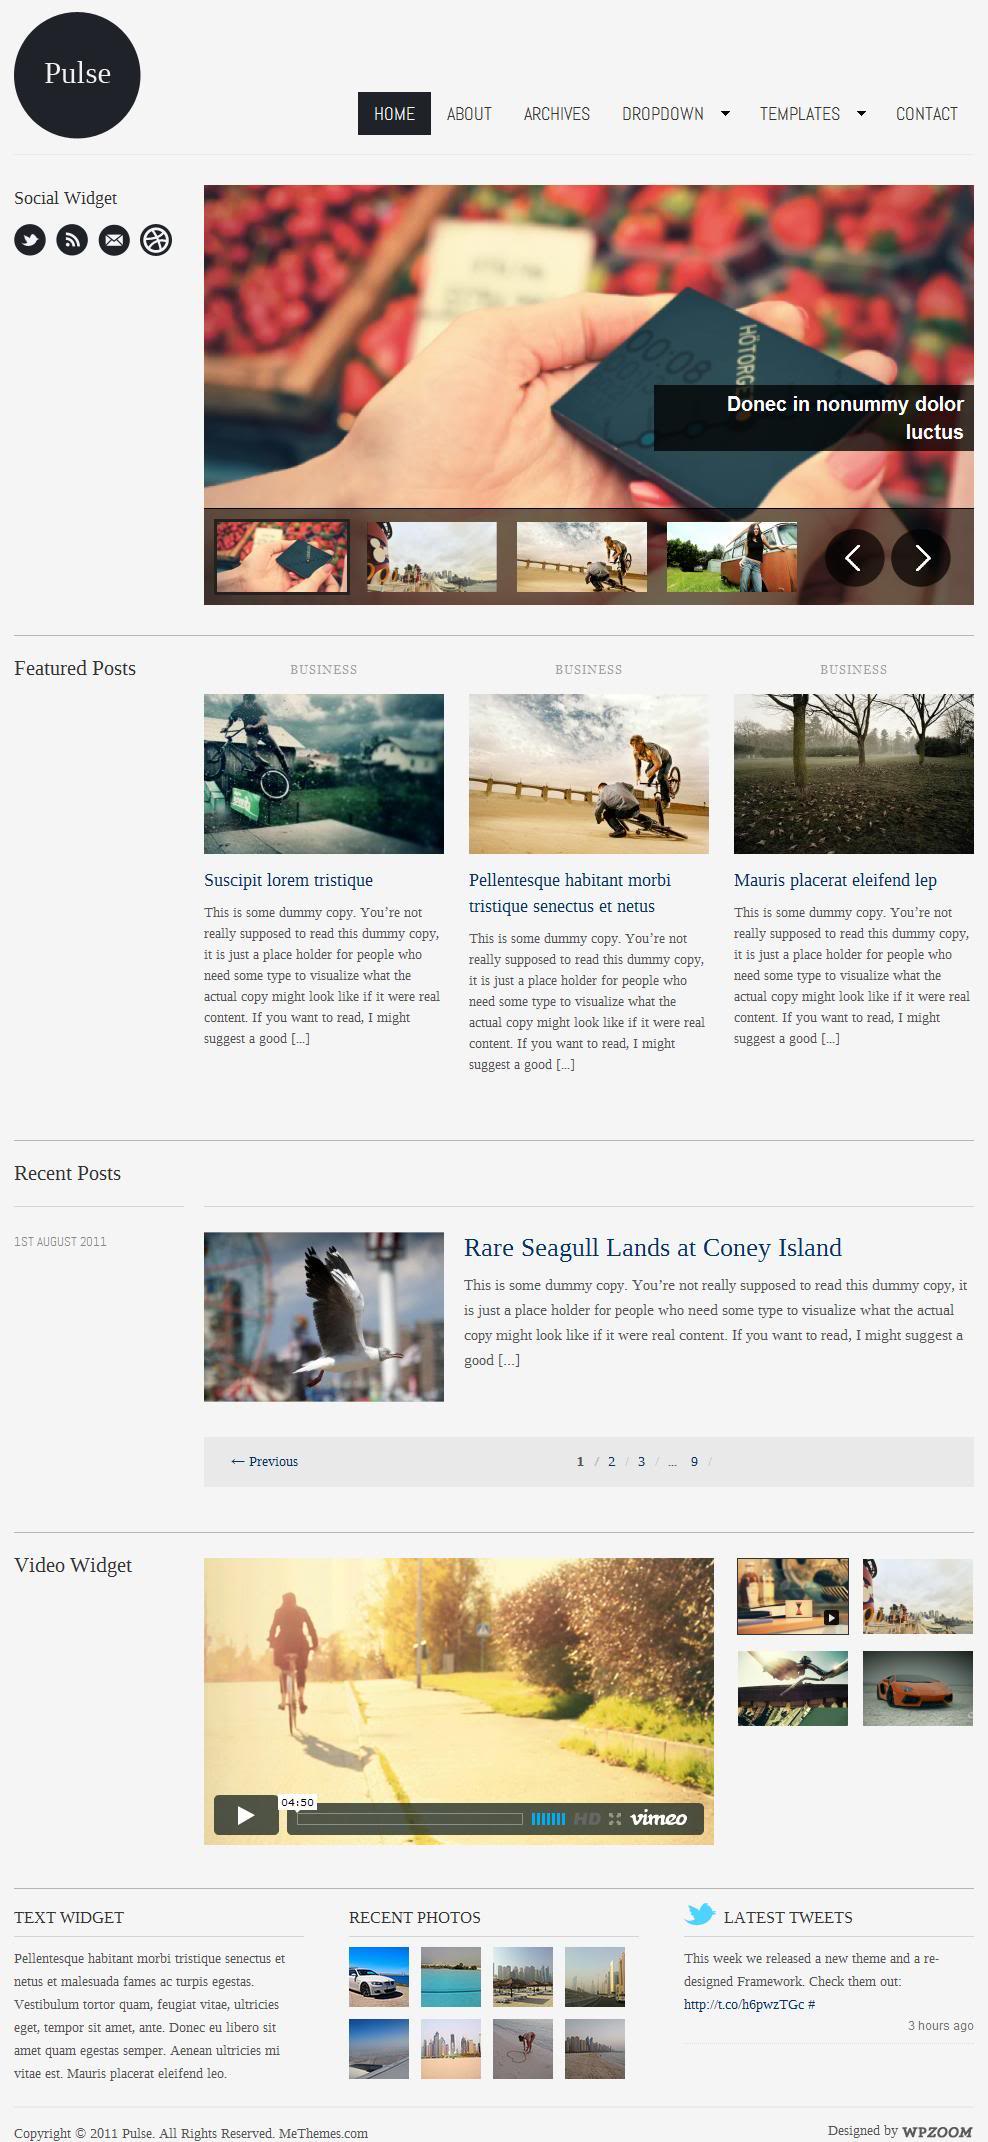Open the 'Suscipit lorem tristique' post

pyautogui.click(x=288, y=880)
